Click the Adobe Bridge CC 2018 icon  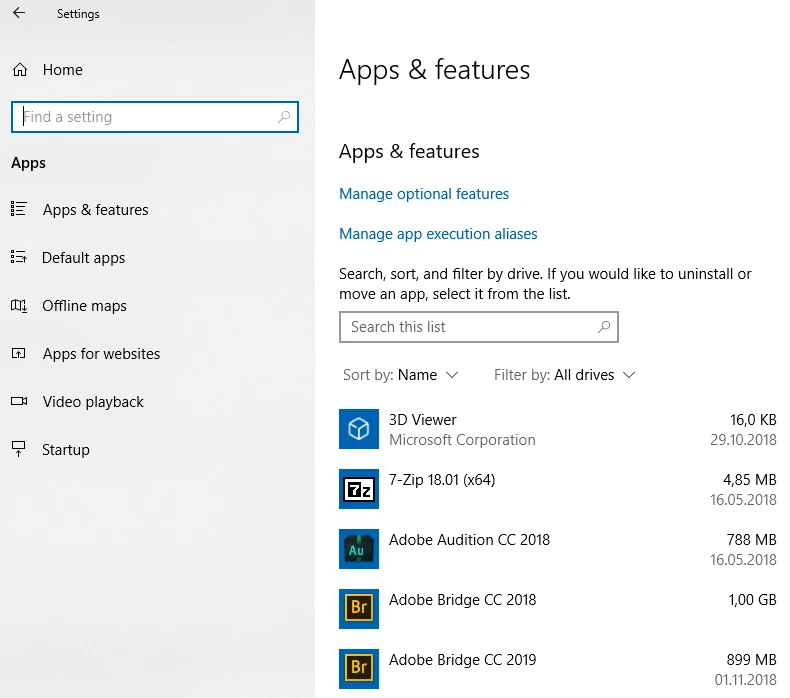coord(359,609)
